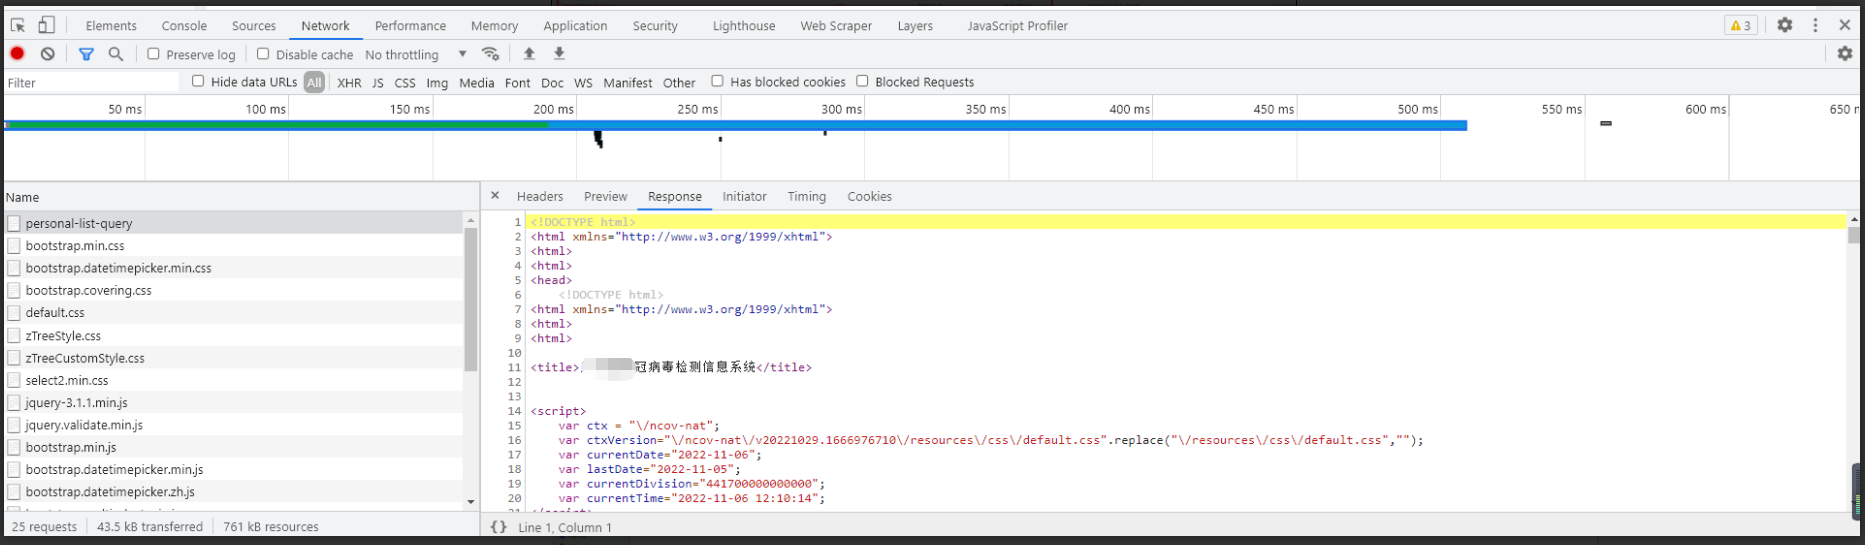The image size is (1865, 545).
Task: Filter requests by CSS type
Action: [x=405, y=83]
